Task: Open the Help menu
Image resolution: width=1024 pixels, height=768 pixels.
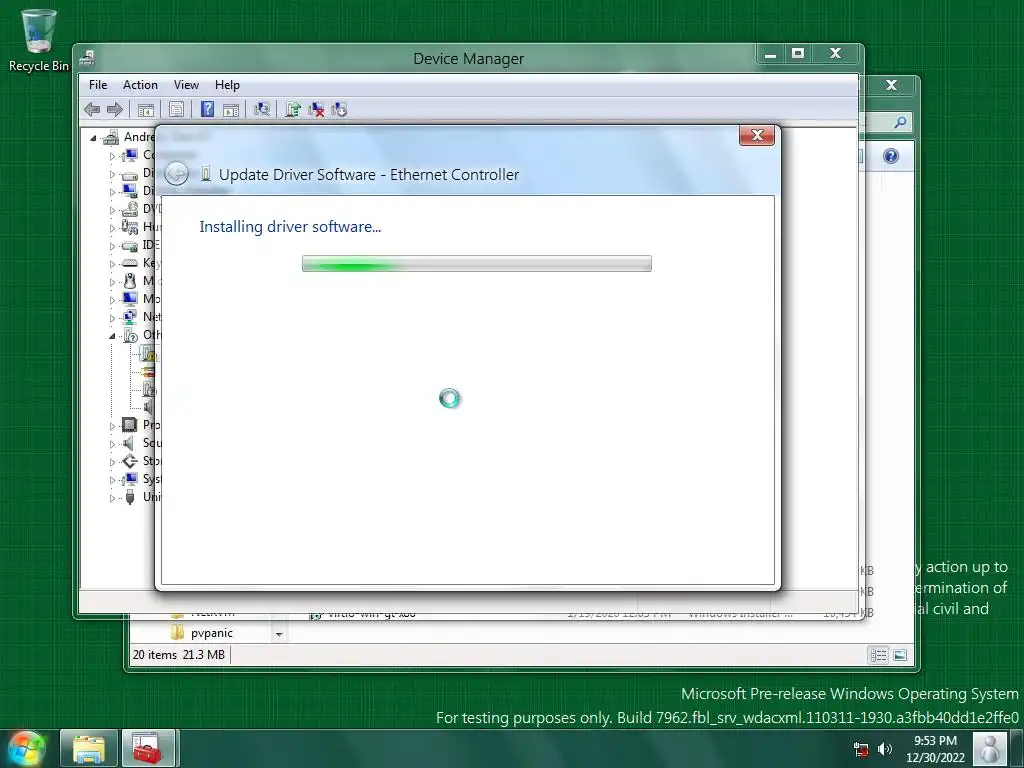Action: tap(227, 85)
